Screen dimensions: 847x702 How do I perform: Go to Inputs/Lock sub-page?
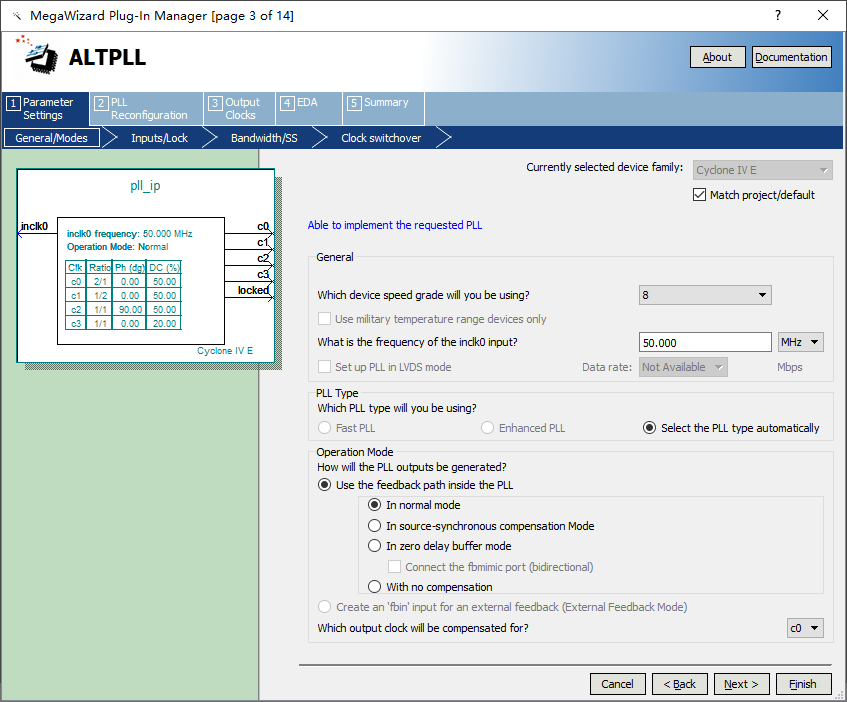click(159, 138)
